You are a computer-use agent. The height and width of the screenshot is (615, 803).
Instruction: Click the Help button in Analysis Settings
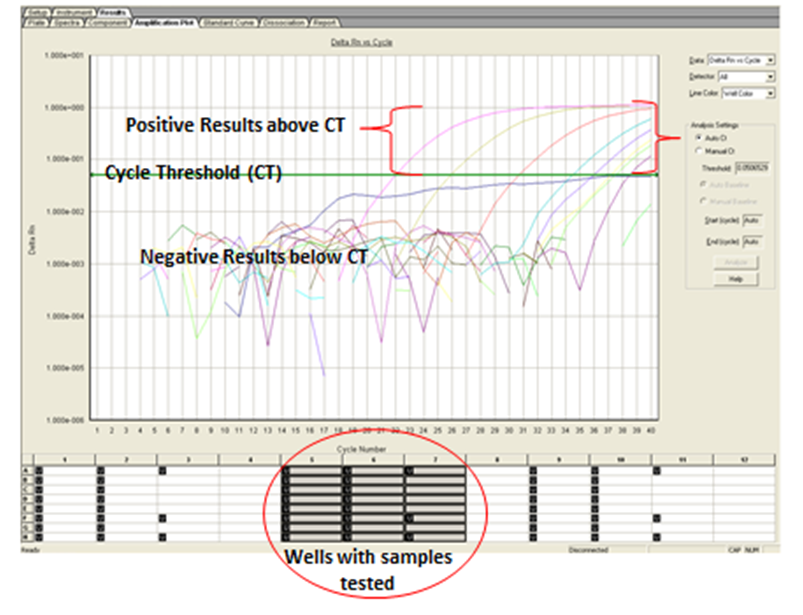coord(736,278)
